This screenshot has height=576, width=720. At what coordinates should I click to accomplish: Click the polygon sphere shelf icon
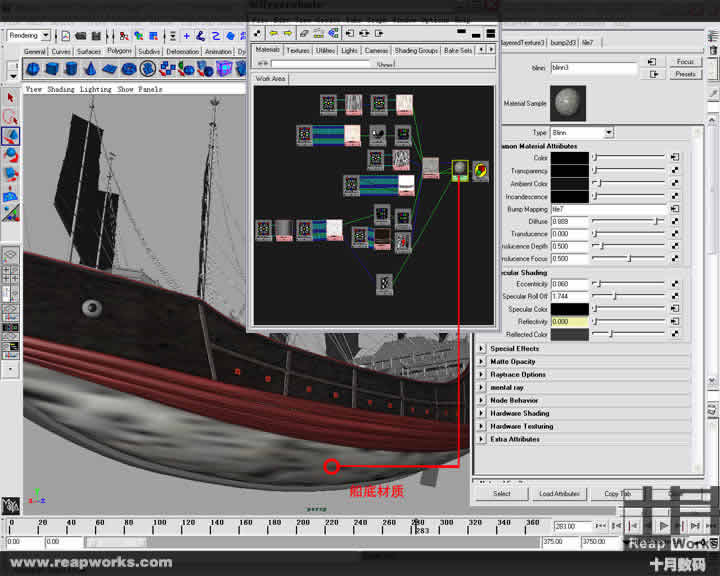pos(34,69)
